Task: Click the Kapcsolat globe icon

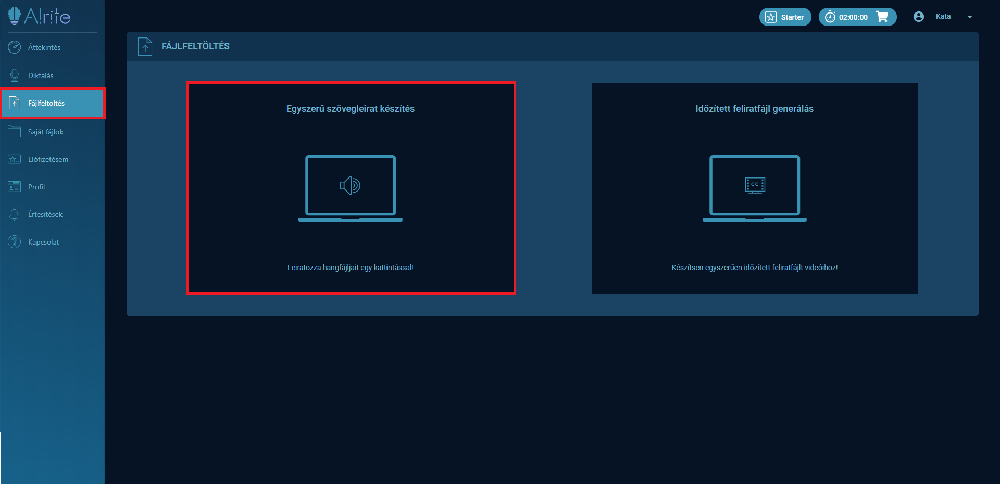Action: coord(14,242)
